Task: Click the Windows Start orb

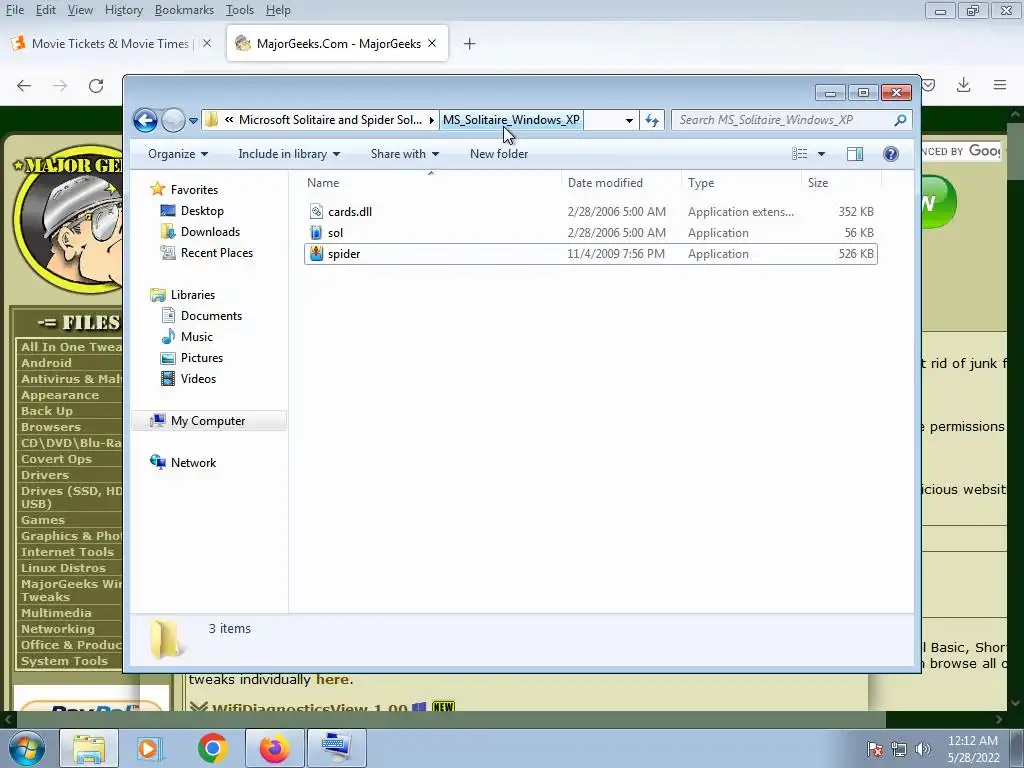Action: [x=26, y=748]
